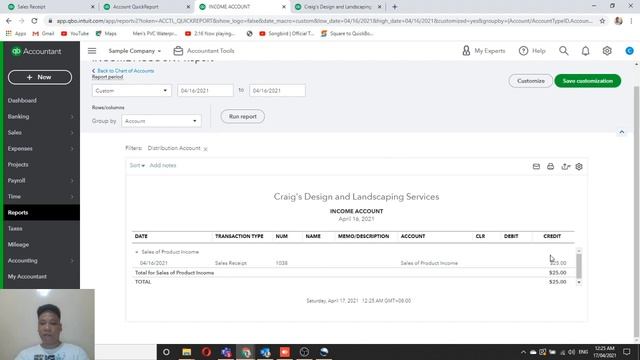
Task: Close the Sales Receipt tab
Action: coord(93,7)
